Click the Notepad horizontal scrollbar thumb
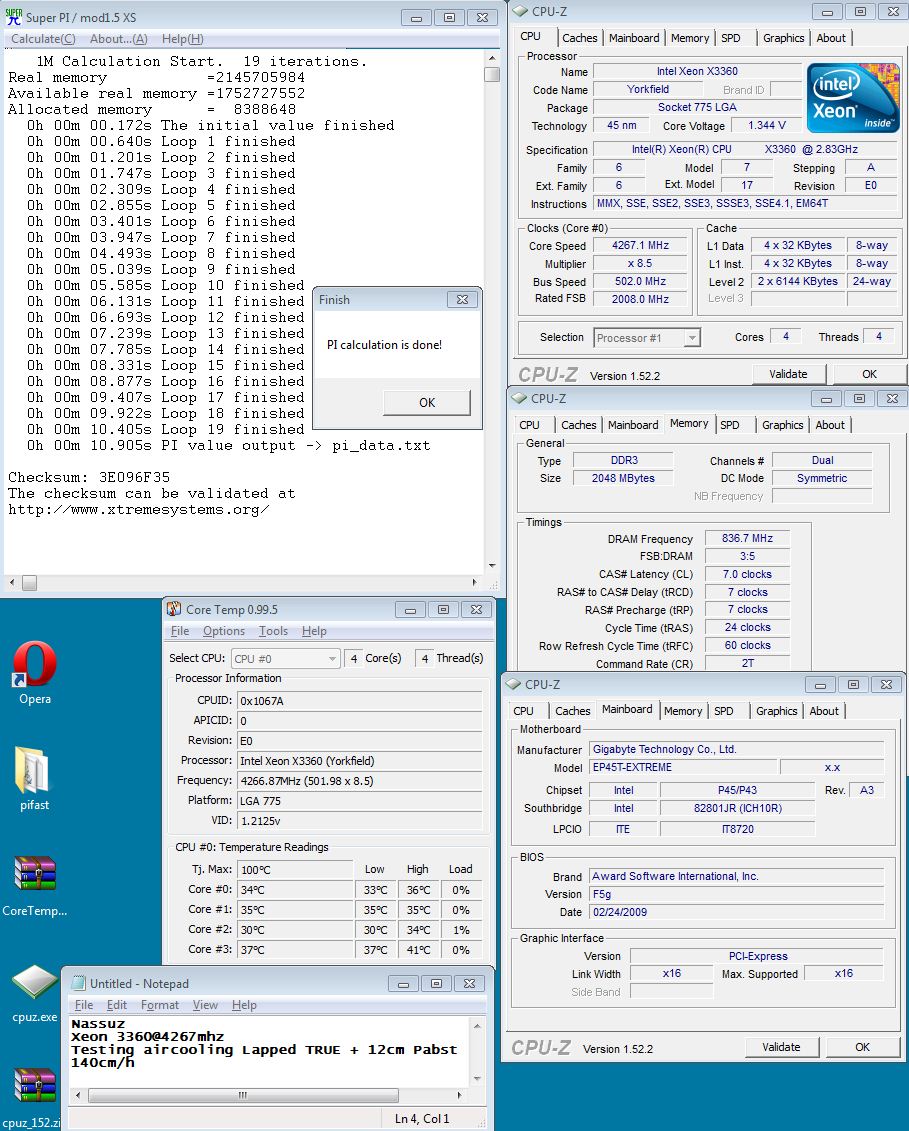Image resolution: width=909 pixels, height=1131 pixels. click(x=243, y=1095)
